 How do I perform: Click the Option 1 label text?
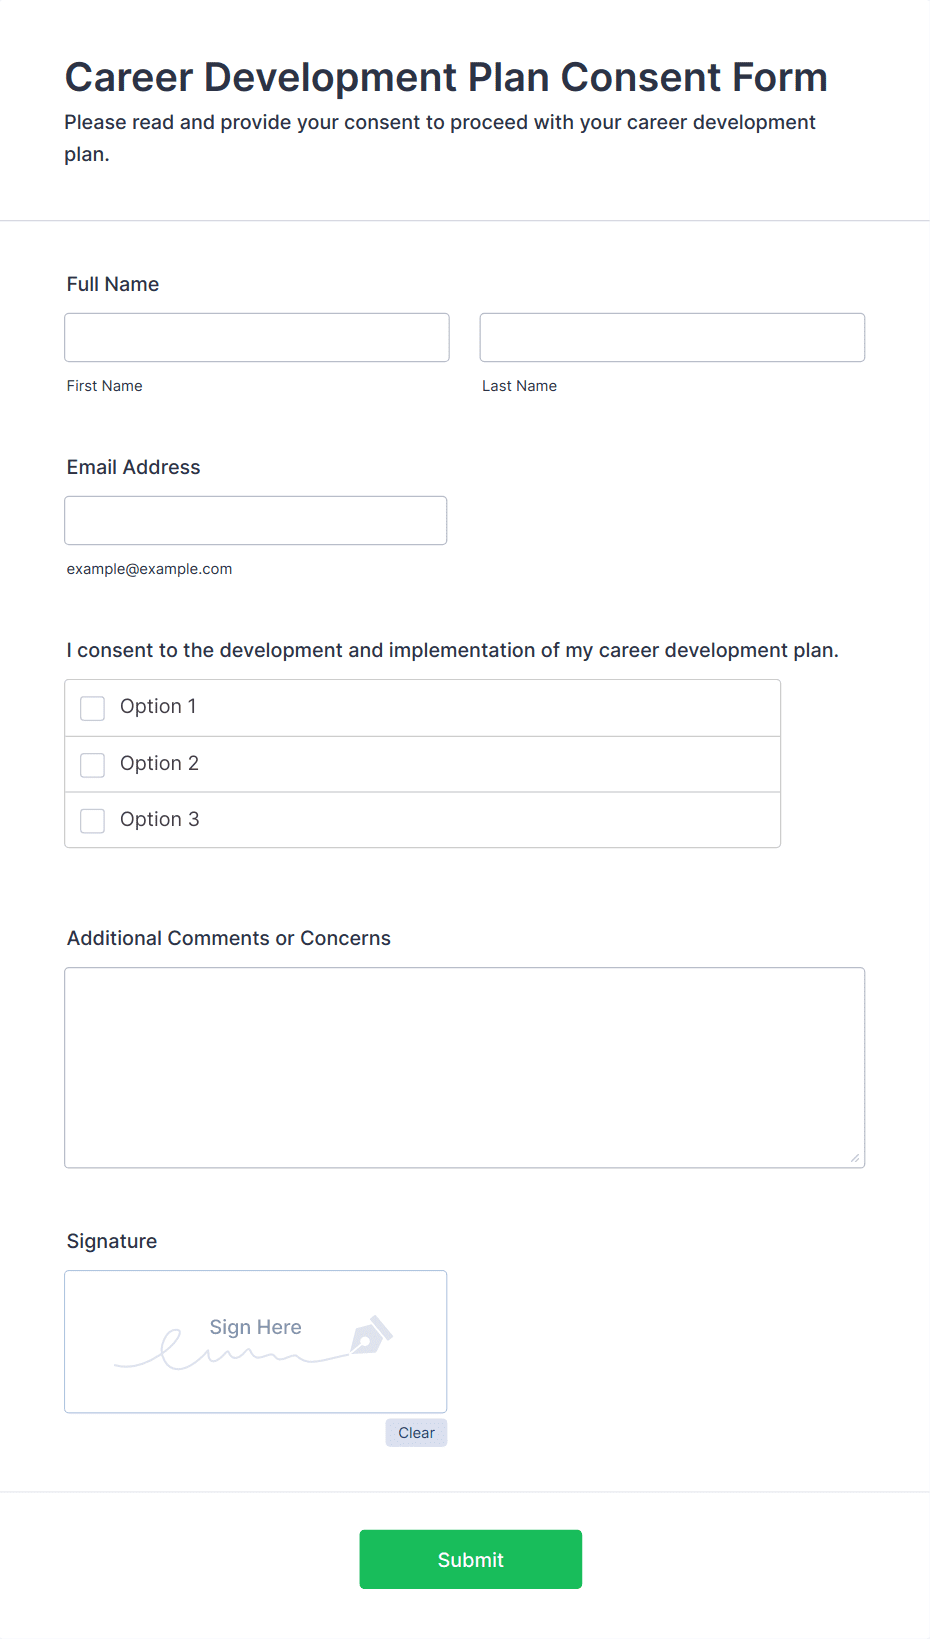click(x=158, y=707)
